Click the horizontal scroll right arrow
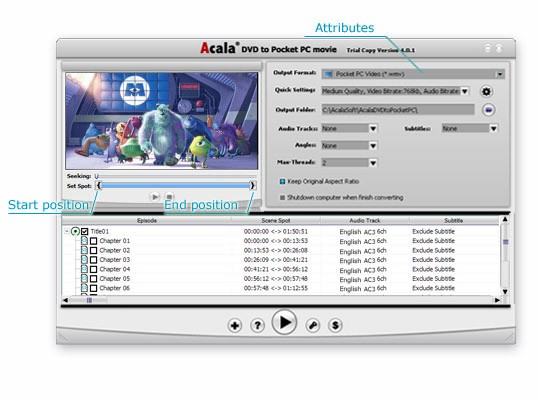Image resolution: width=540 pixels, height=400 pixels. [x=497, y=300]
